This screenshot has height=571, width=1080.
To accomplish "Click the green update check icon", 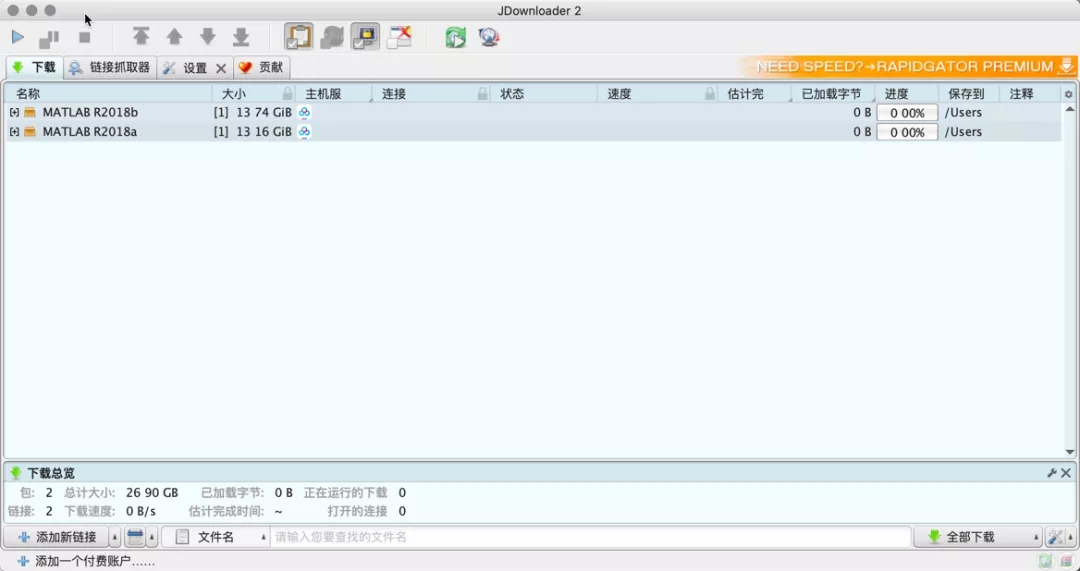I will coord(455,37).
